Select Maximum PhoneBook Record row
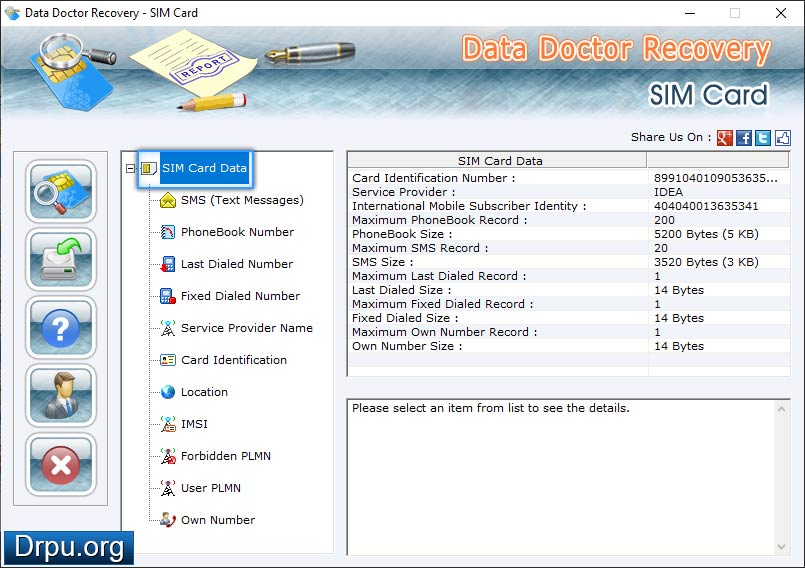This screenshot has width=805, height=568. 569,220
